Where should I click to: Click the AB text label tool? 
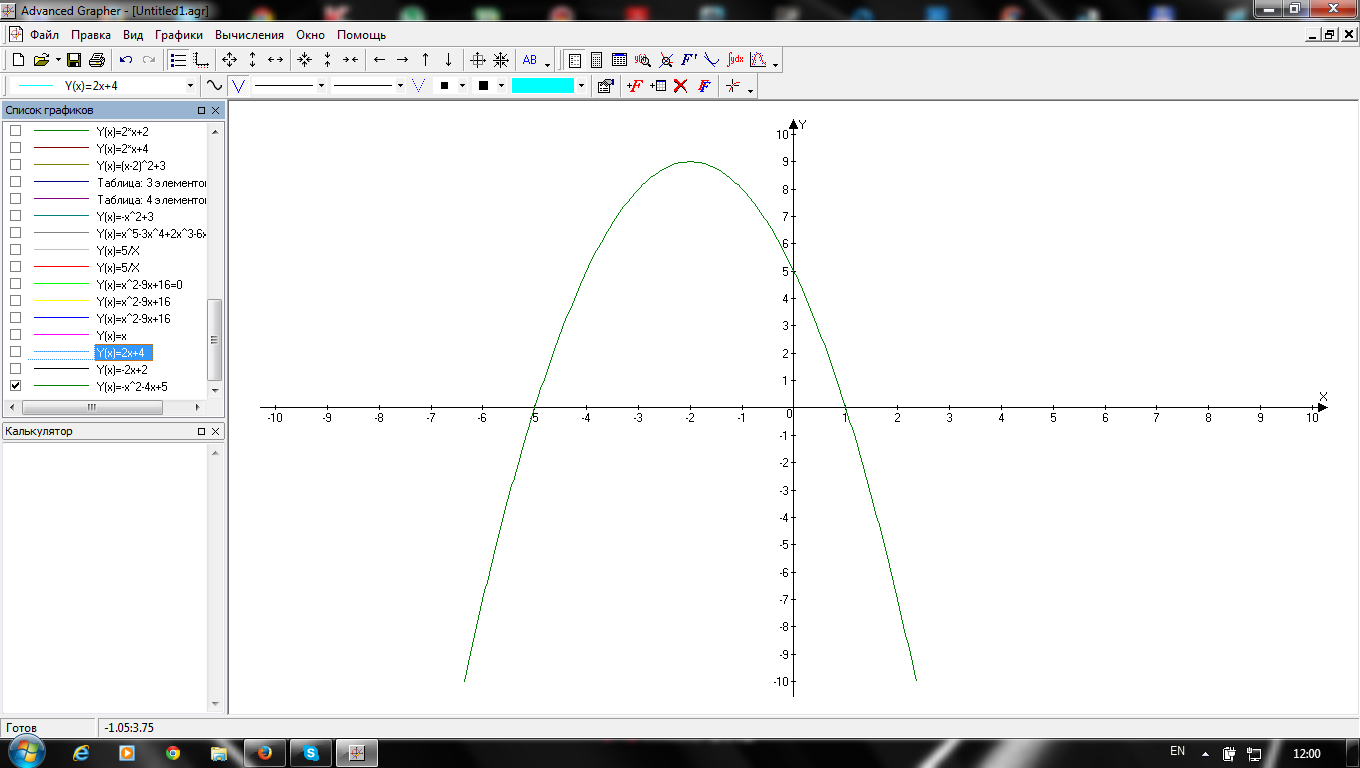pos(530,60)
